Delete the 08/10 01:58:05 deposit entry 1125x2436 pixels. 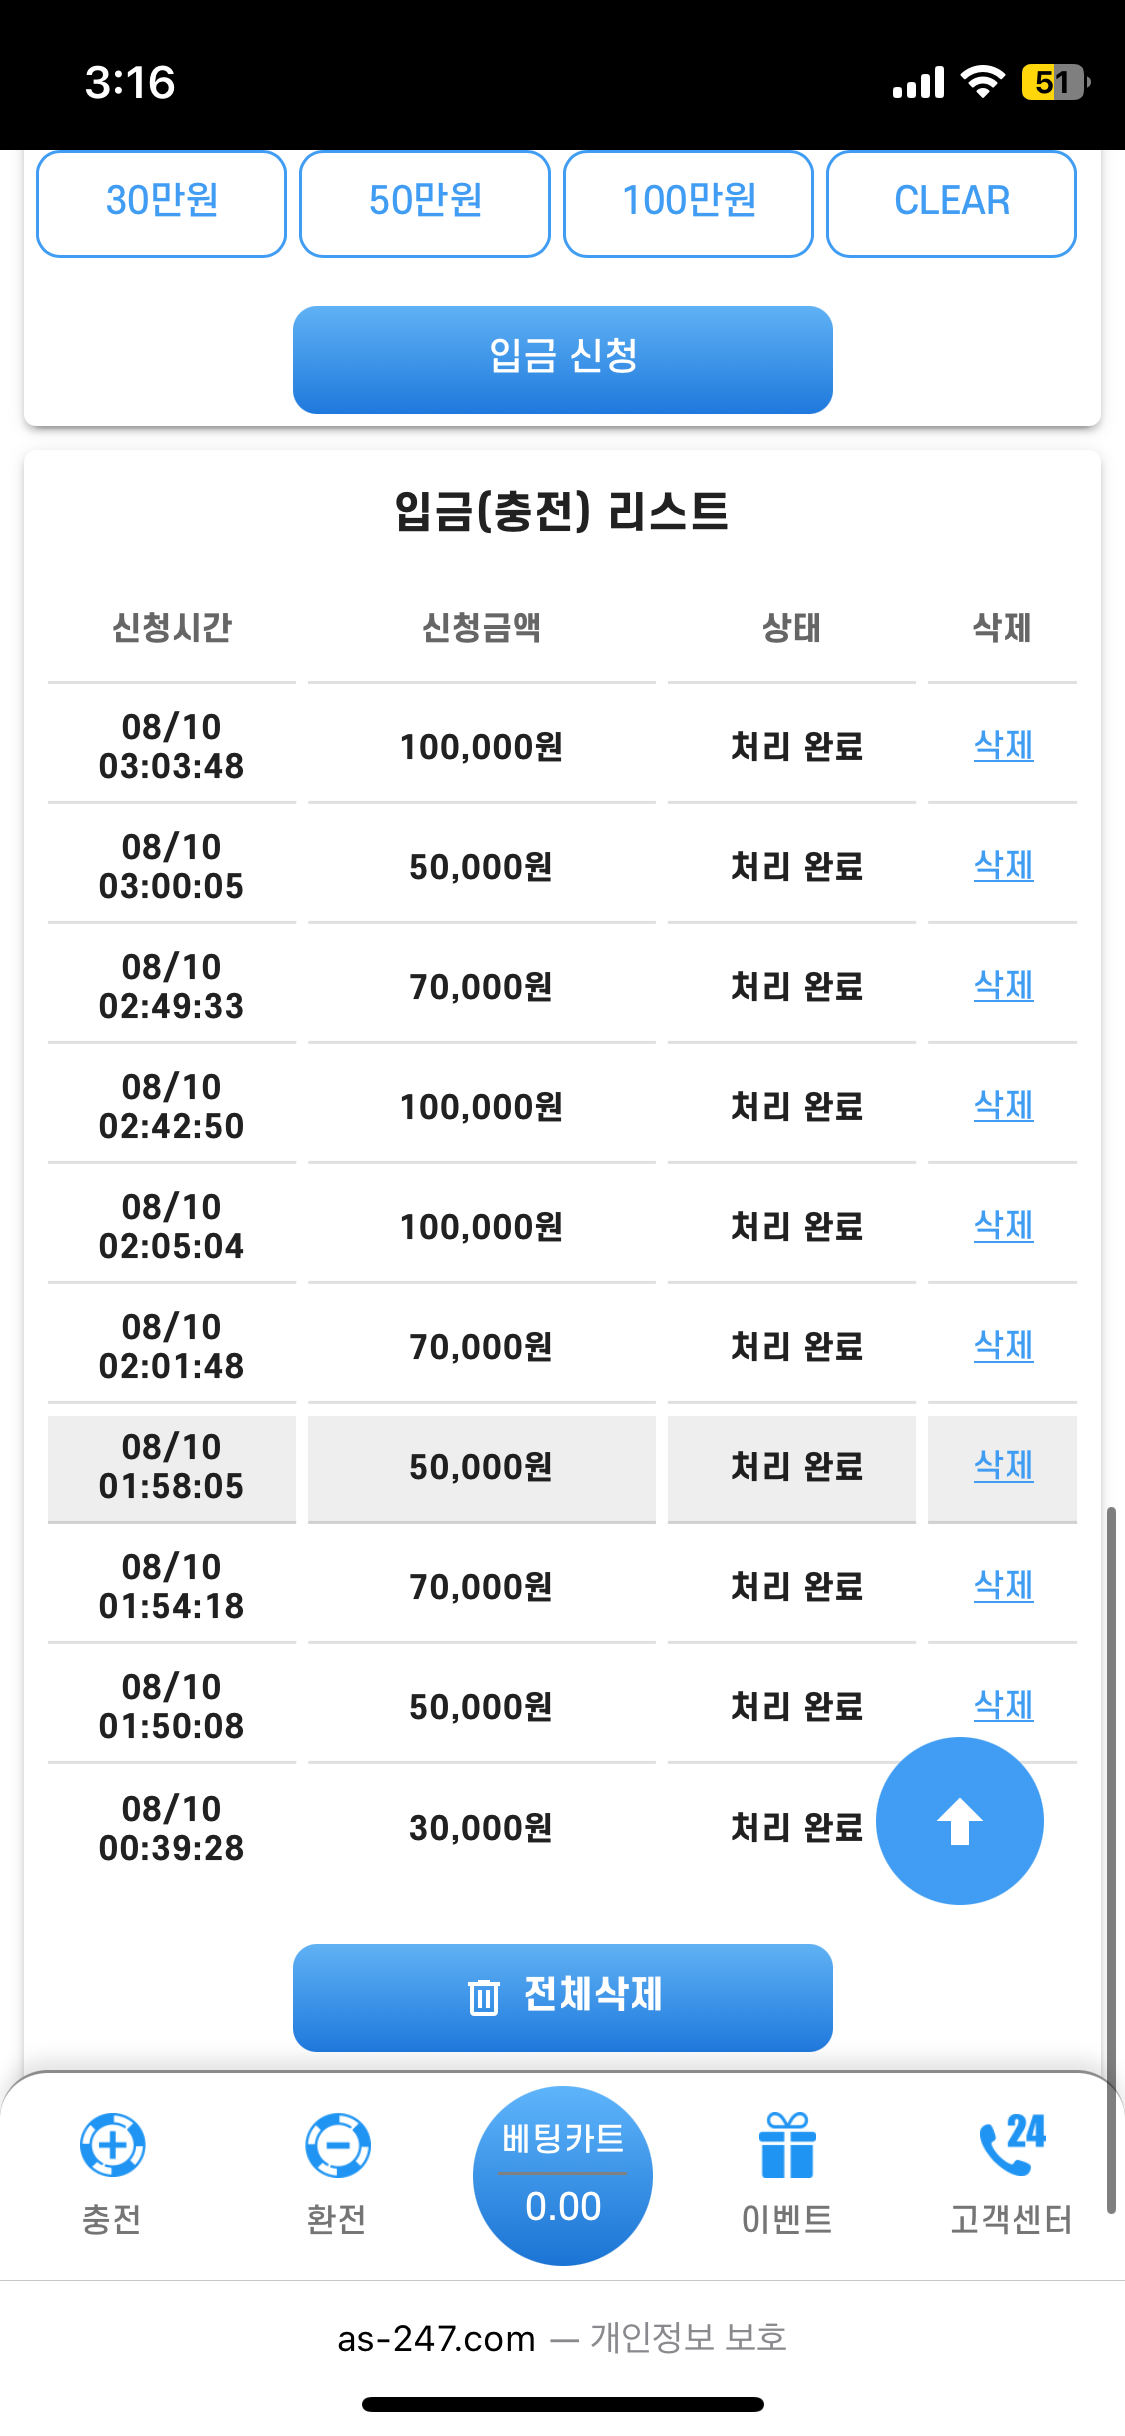coord(1003,1465)
